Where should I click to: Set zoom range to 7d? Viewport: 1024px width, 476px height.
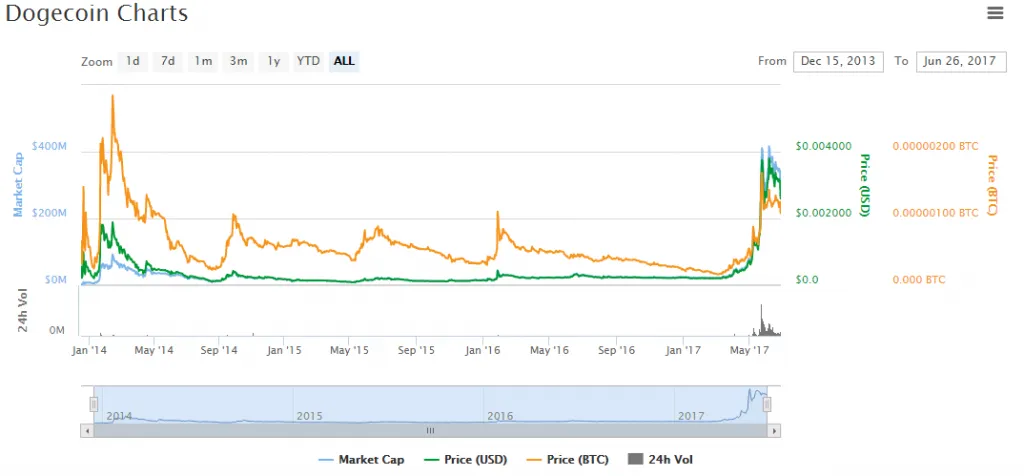tap(168, 61)
